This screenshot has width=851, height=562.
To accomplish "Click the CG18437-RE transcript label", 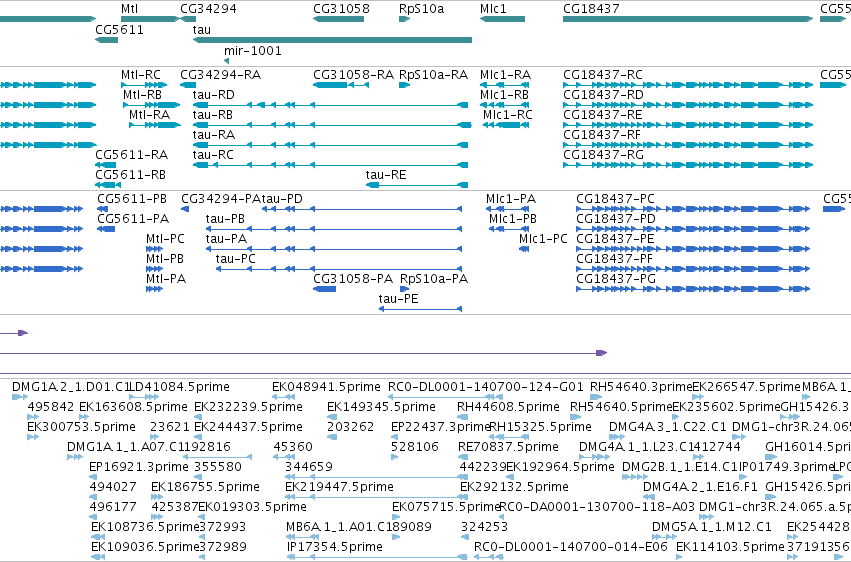I will click(603, 114).
